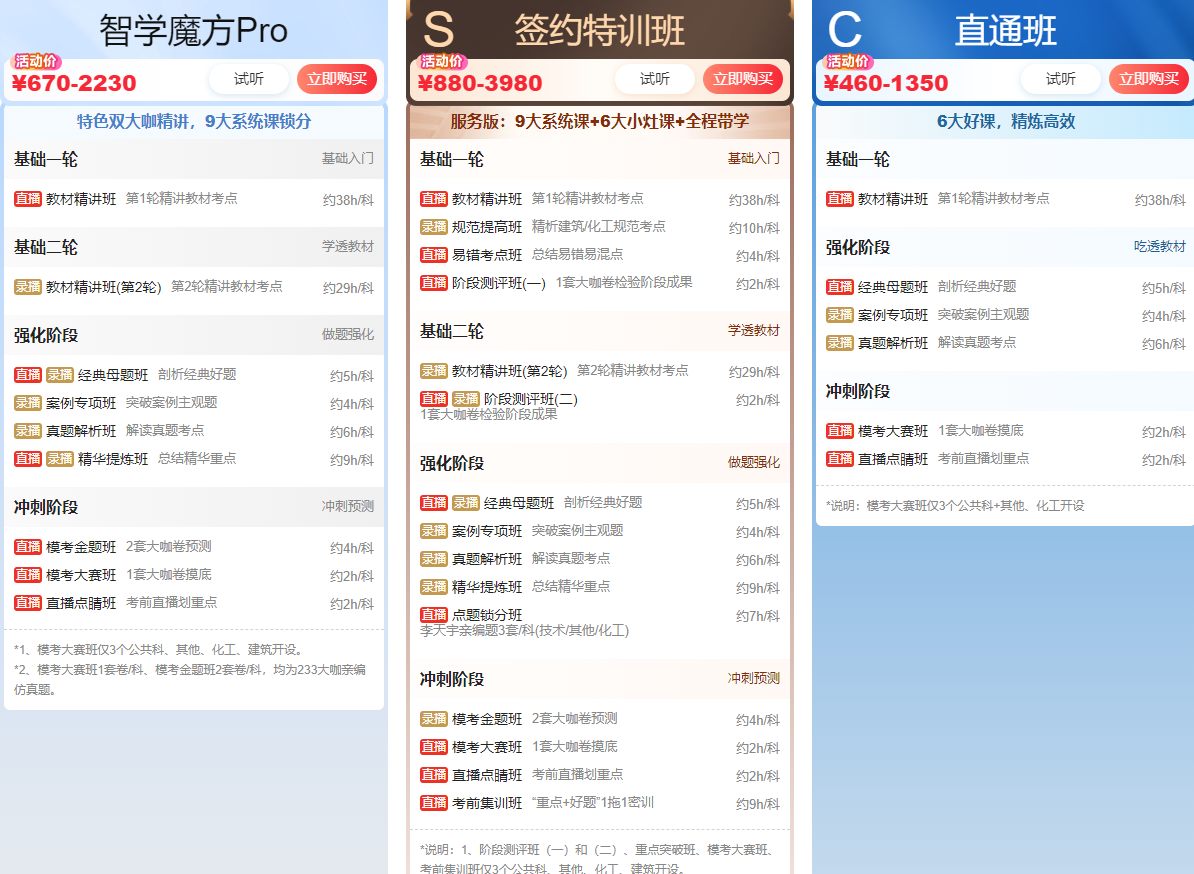Click 试听 button under 智学魔方Pro
The height and width of the screenshot is (874, 1194).
click(x=249, y=79)
